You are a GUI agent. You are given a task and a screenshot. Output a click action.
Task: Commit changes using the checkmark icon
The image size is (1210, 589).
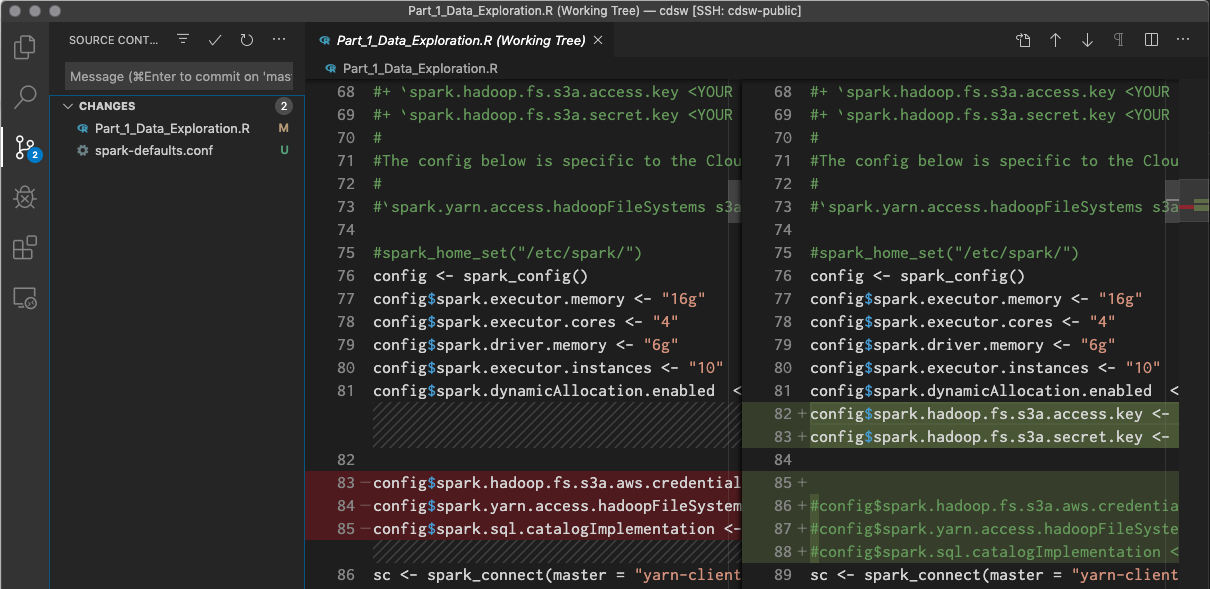pyautogui.click(x=214, y=39)
